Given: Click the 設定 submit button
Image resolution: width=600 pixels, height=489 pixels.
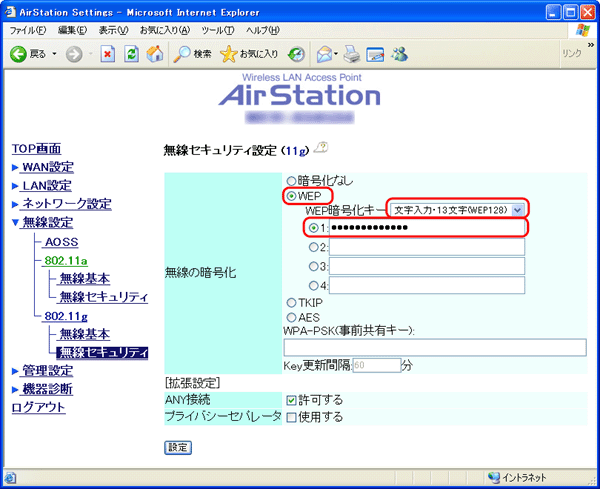Looking at the screenshot, I should (x=178, y=447).
